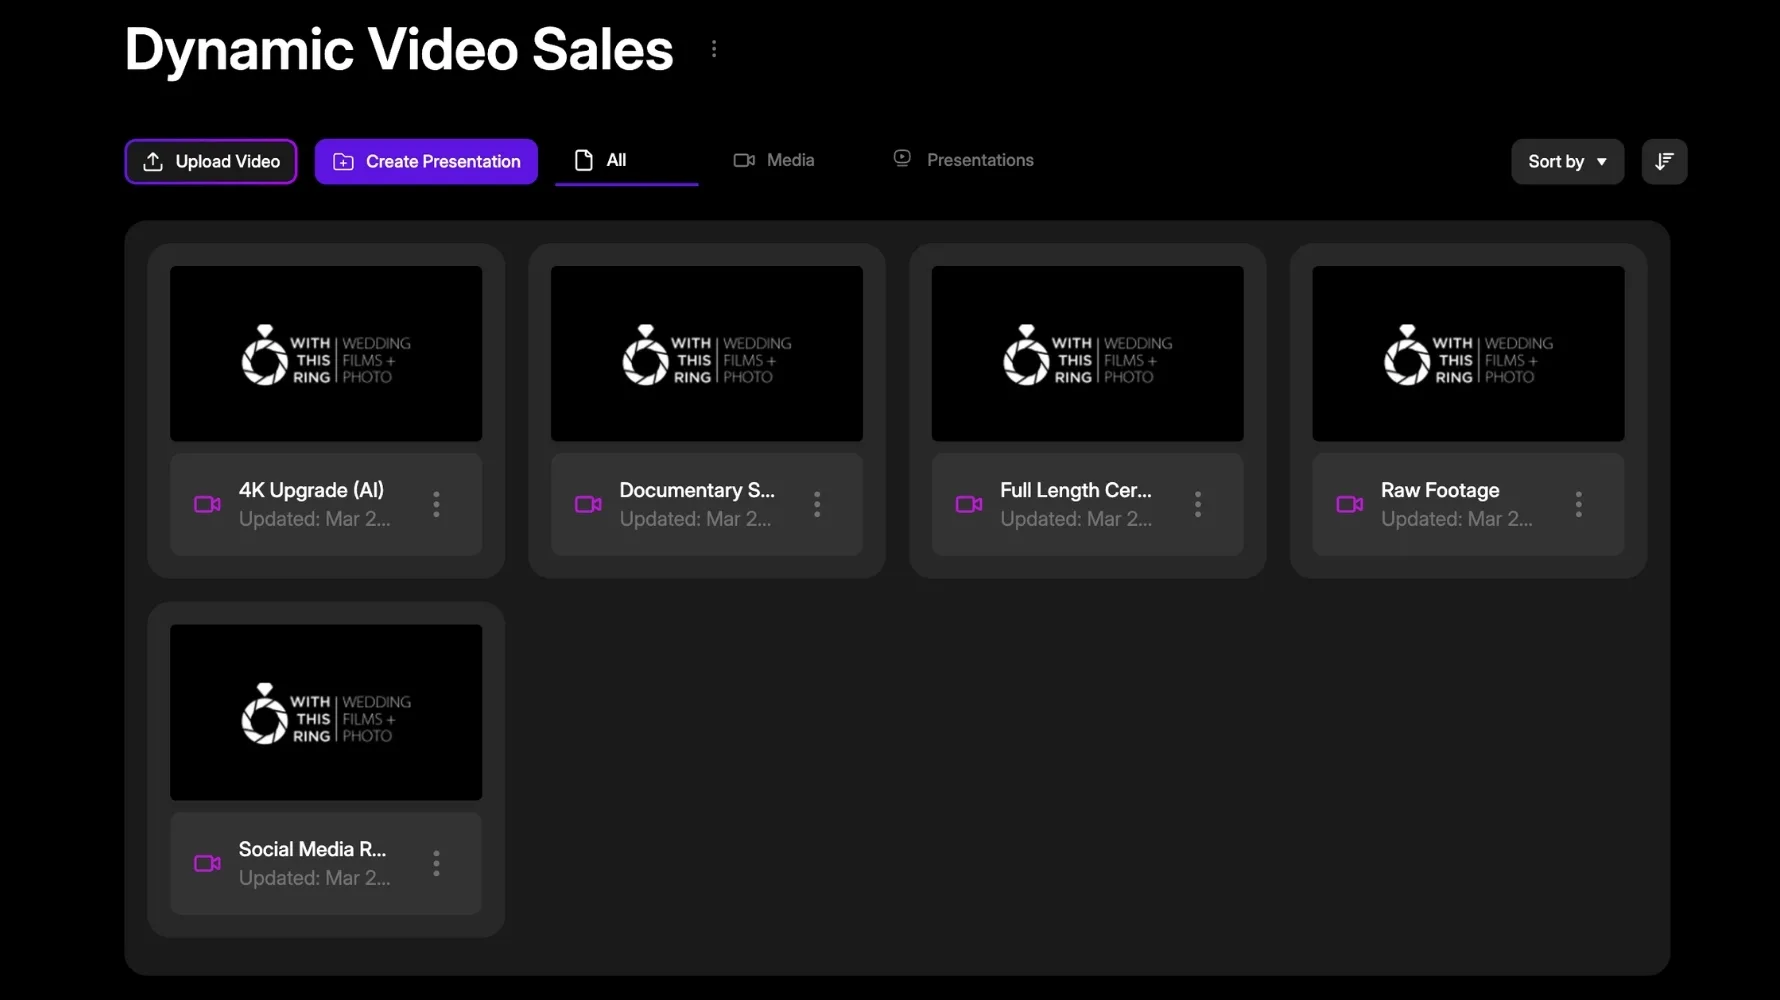
Task: Select the 4K Upgrade (AI) title text
Action: (x=311, y=490)
